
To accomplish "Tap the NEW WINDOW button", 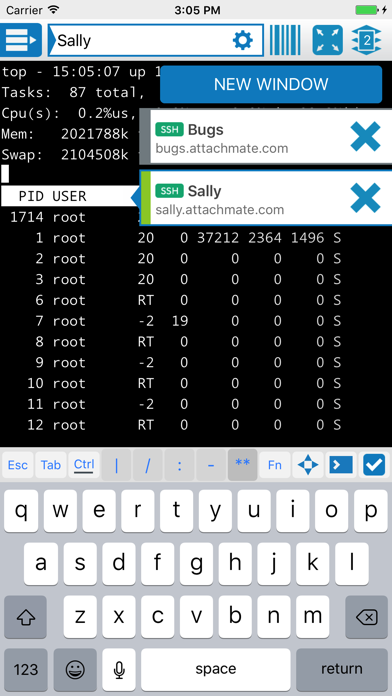I will [x=271, y=84].
